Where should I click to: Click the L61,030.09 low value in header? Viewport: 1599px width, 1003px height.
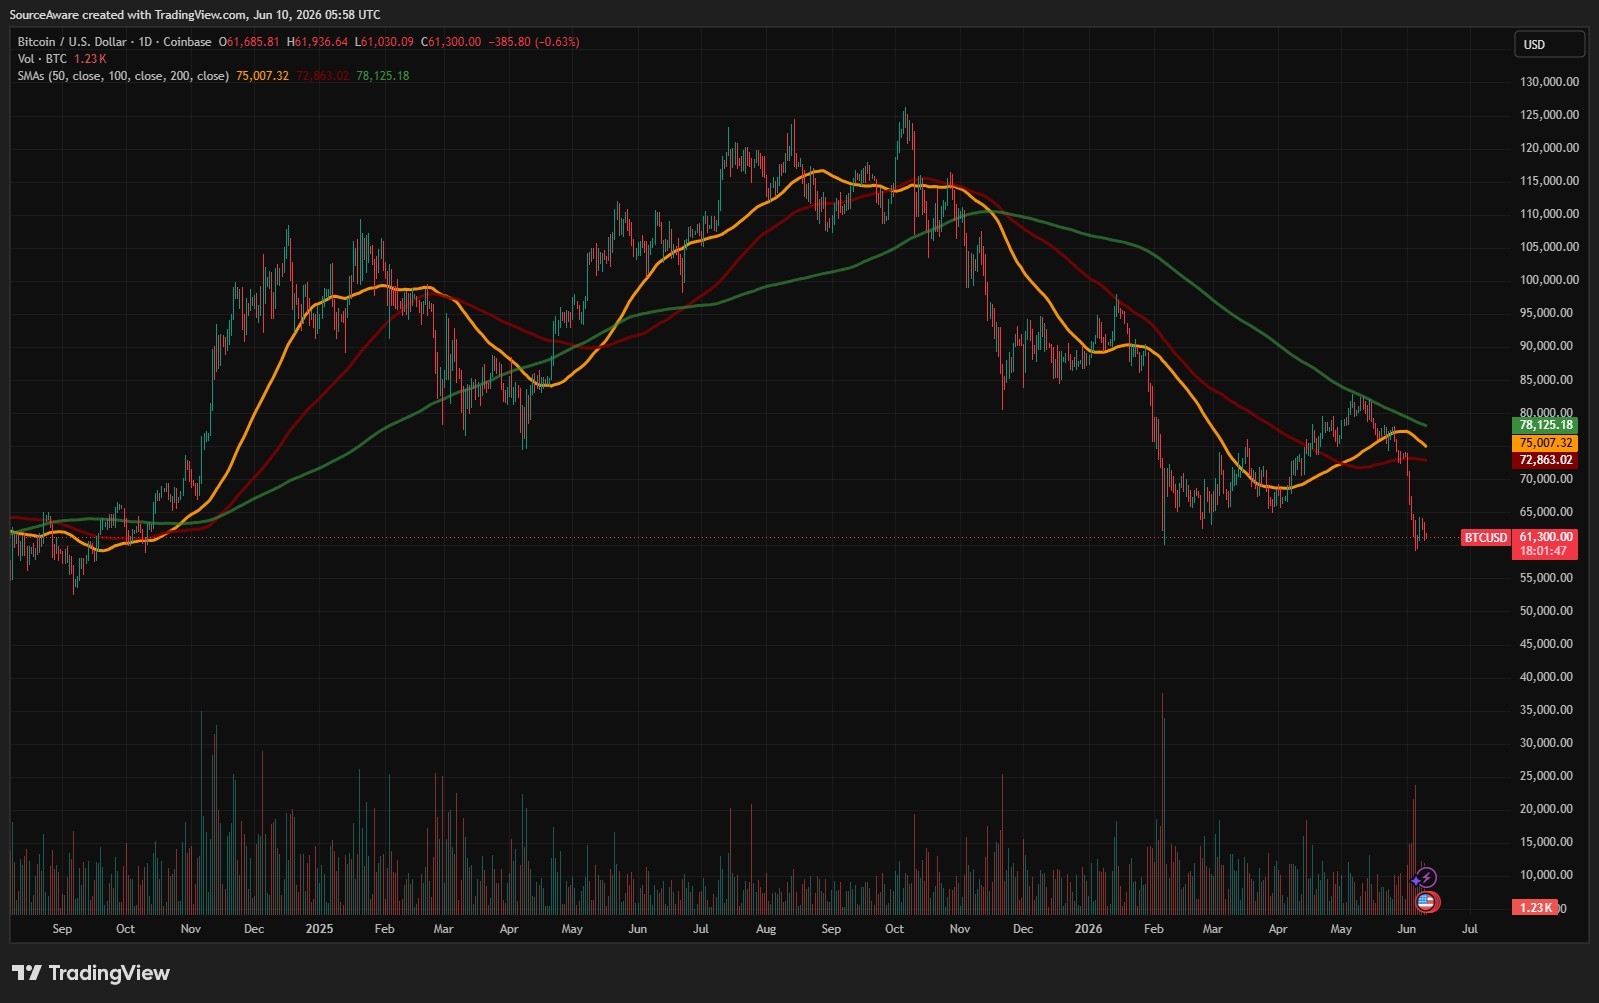384,42
